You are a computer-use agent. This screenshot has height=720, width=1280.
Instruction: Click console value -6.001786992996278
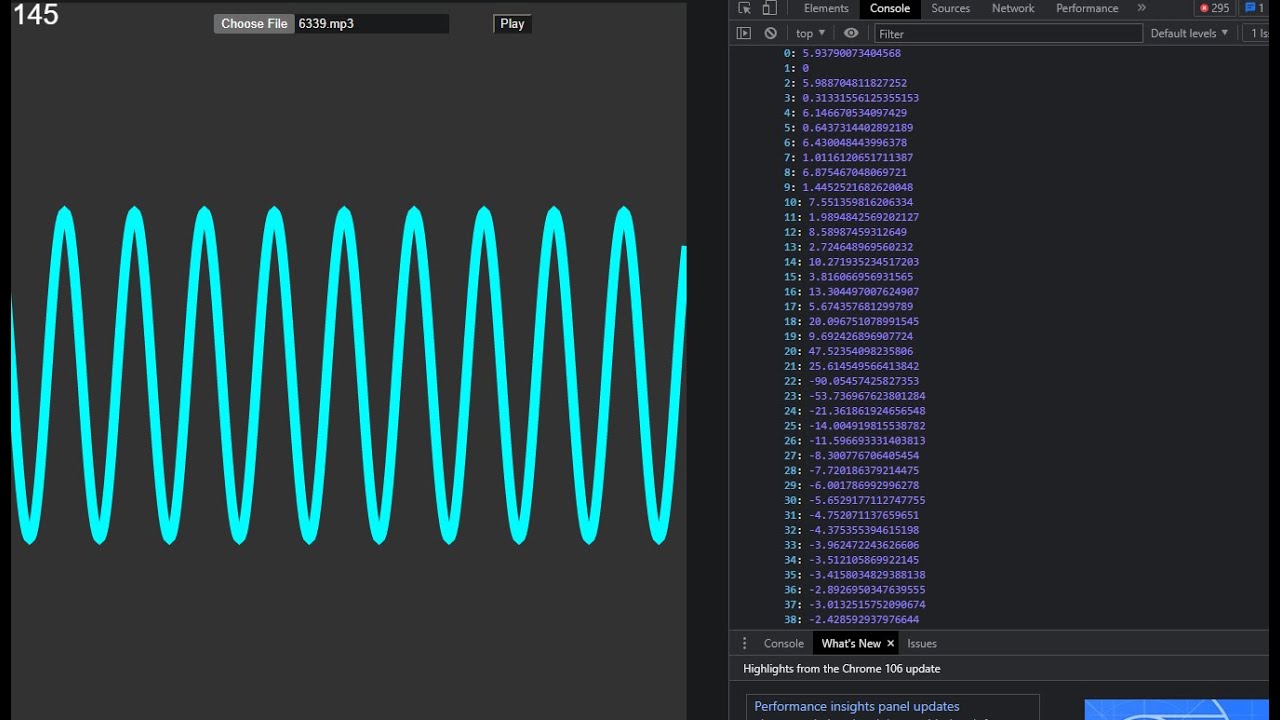(x=864, y=485)
